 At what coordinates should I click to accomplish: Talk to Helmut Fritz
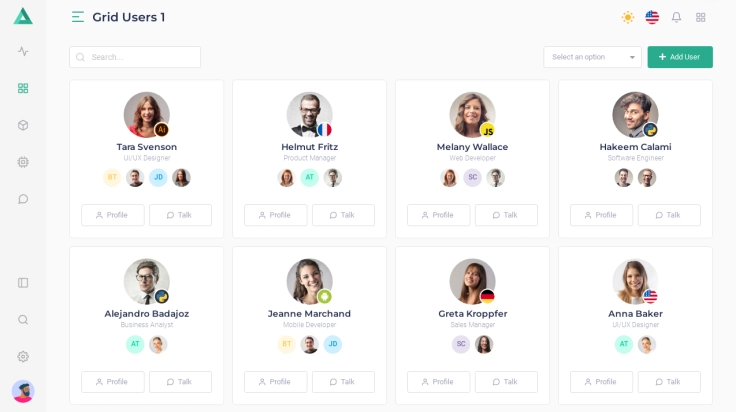[343, 215]
